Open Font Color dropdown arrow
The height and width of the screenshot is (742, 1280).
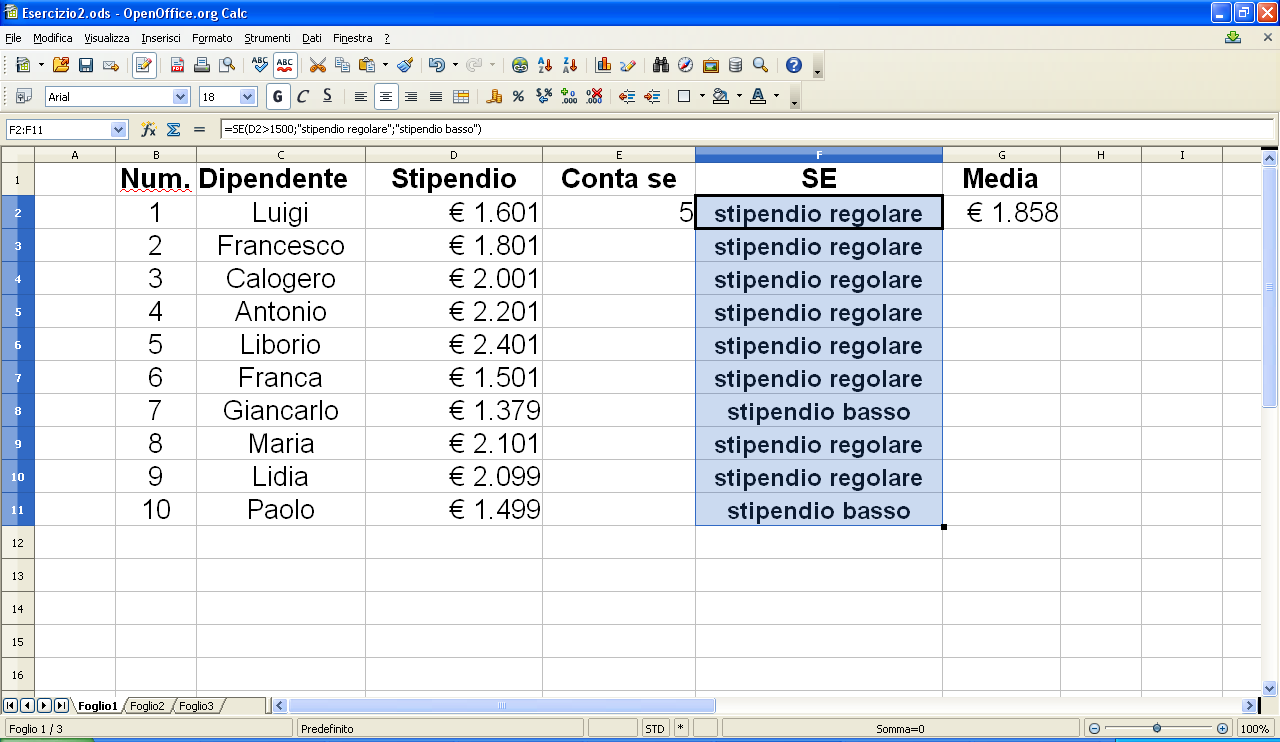(x=776, y=96)
